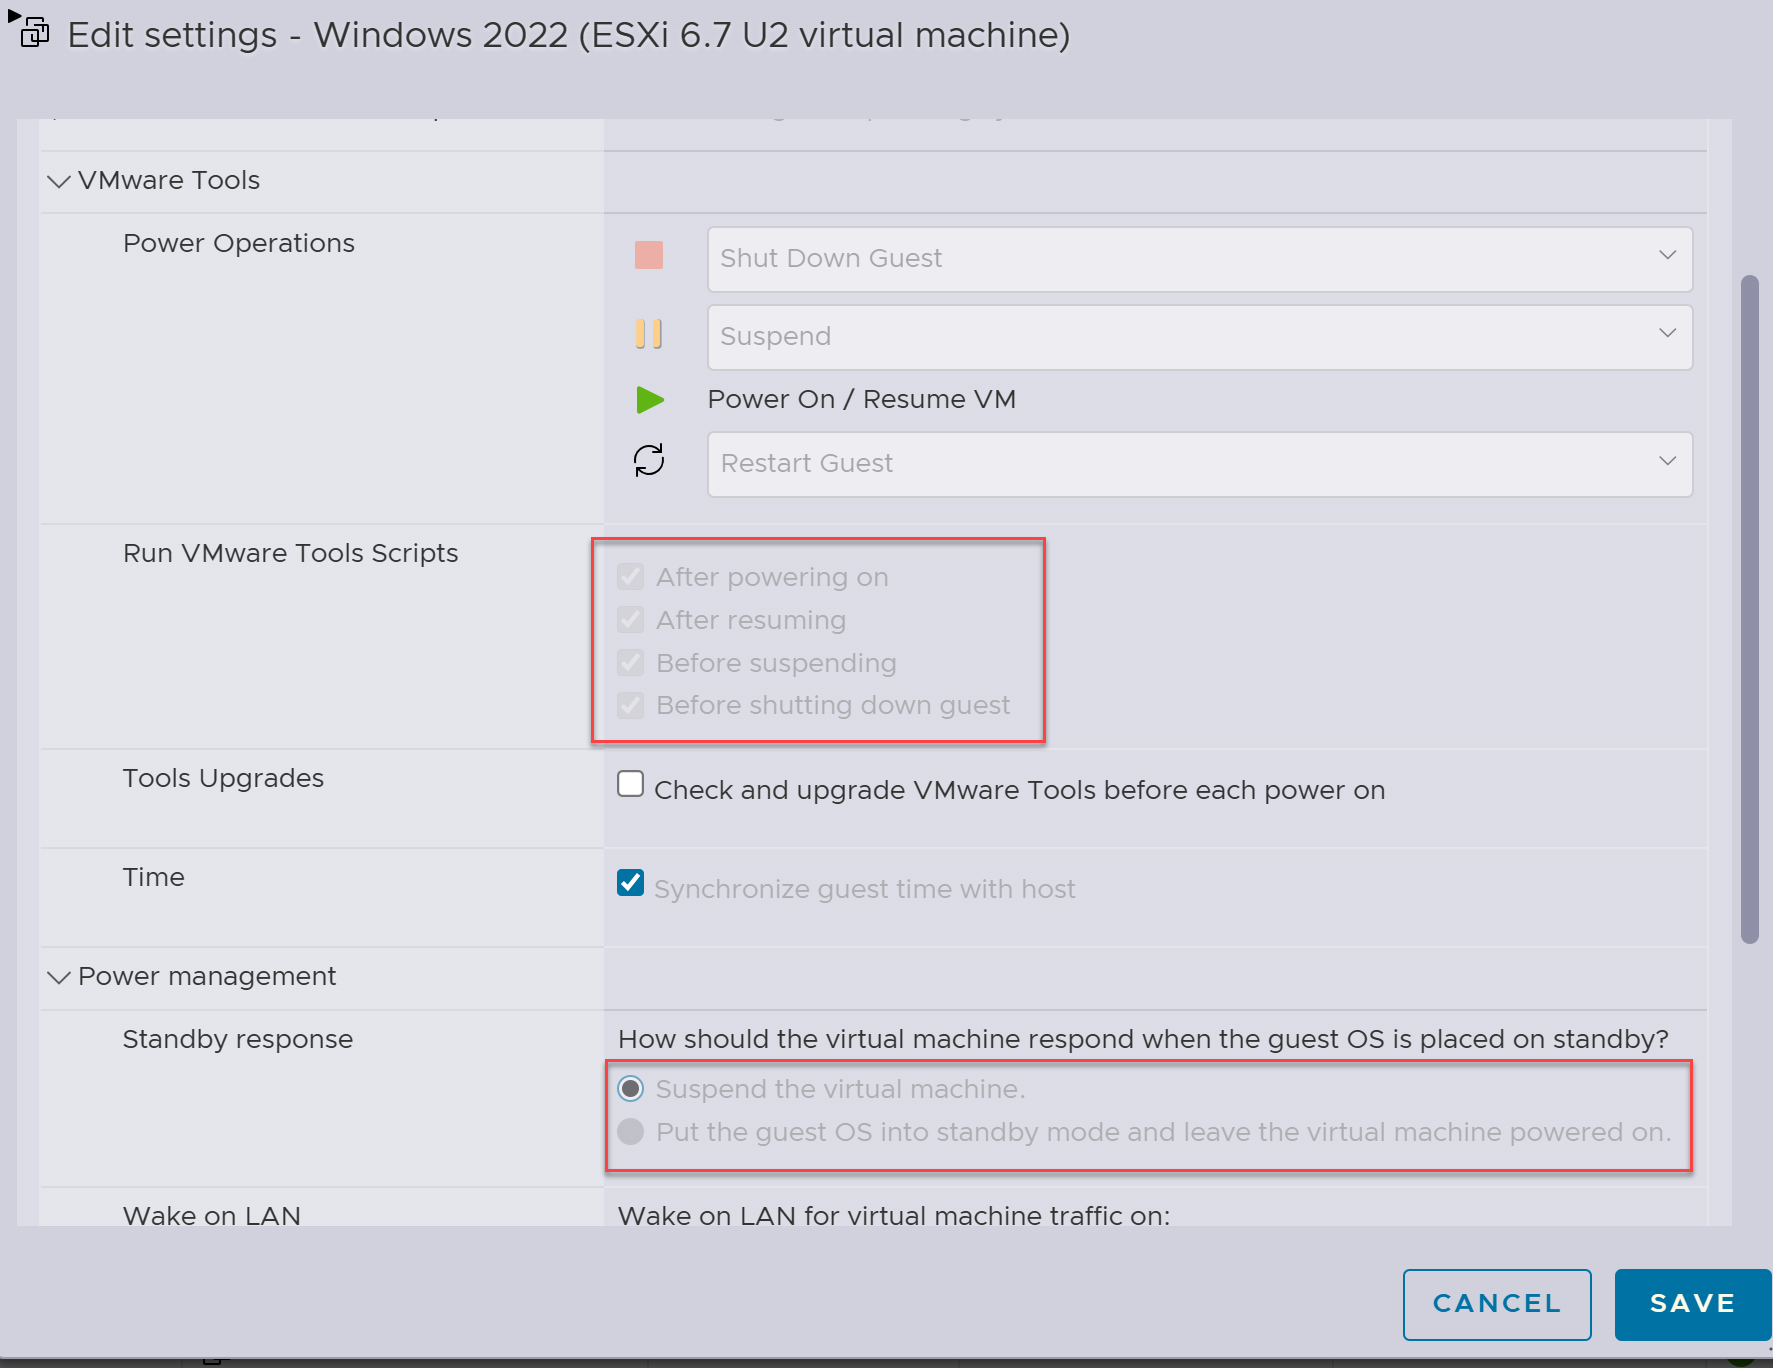Click the green Power On play icon

(x=650, y=400)
